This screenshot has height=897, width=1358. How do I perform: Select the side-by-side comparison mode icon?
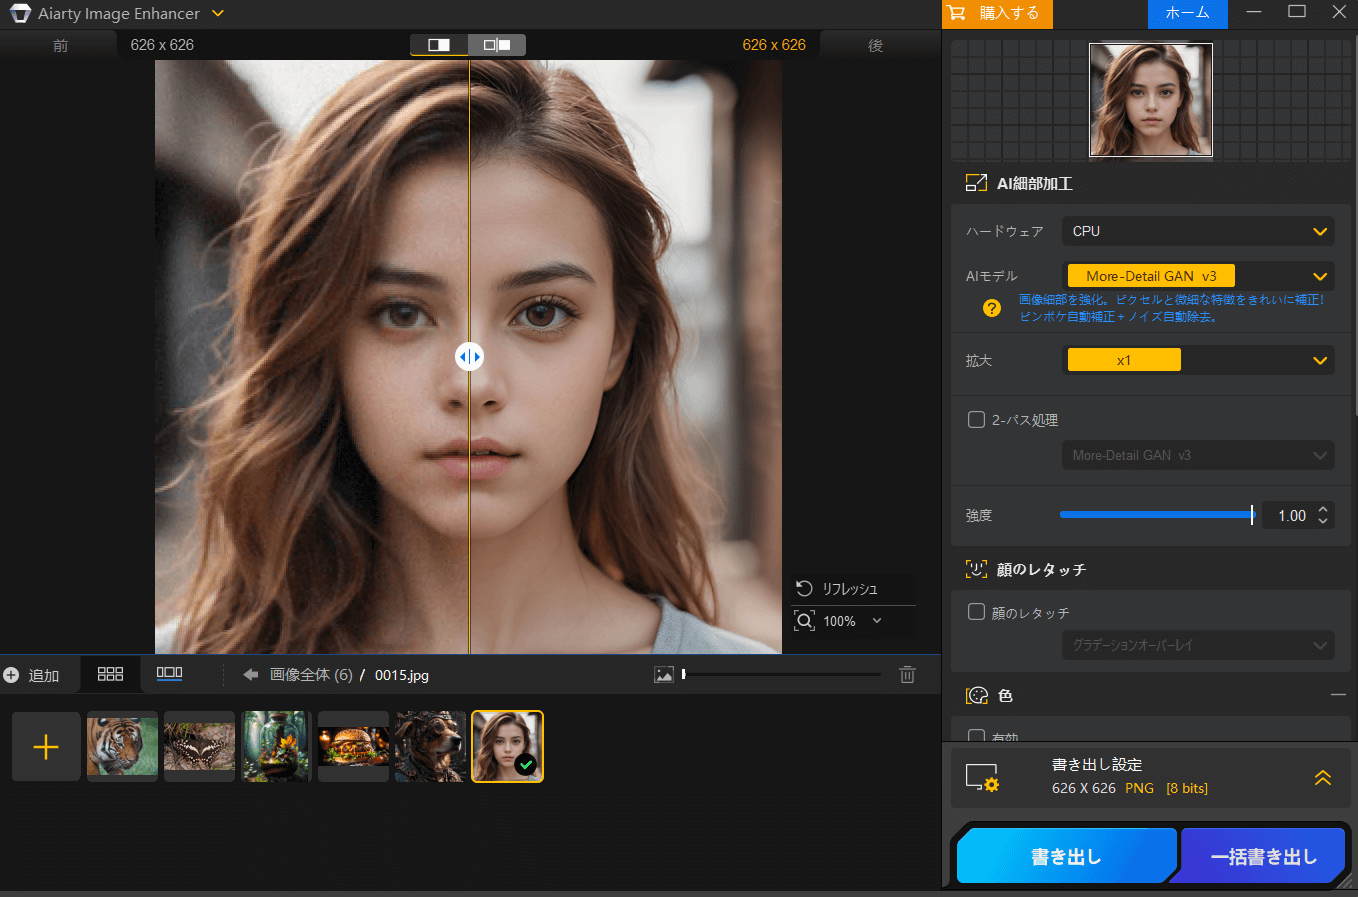coord(497,45)
